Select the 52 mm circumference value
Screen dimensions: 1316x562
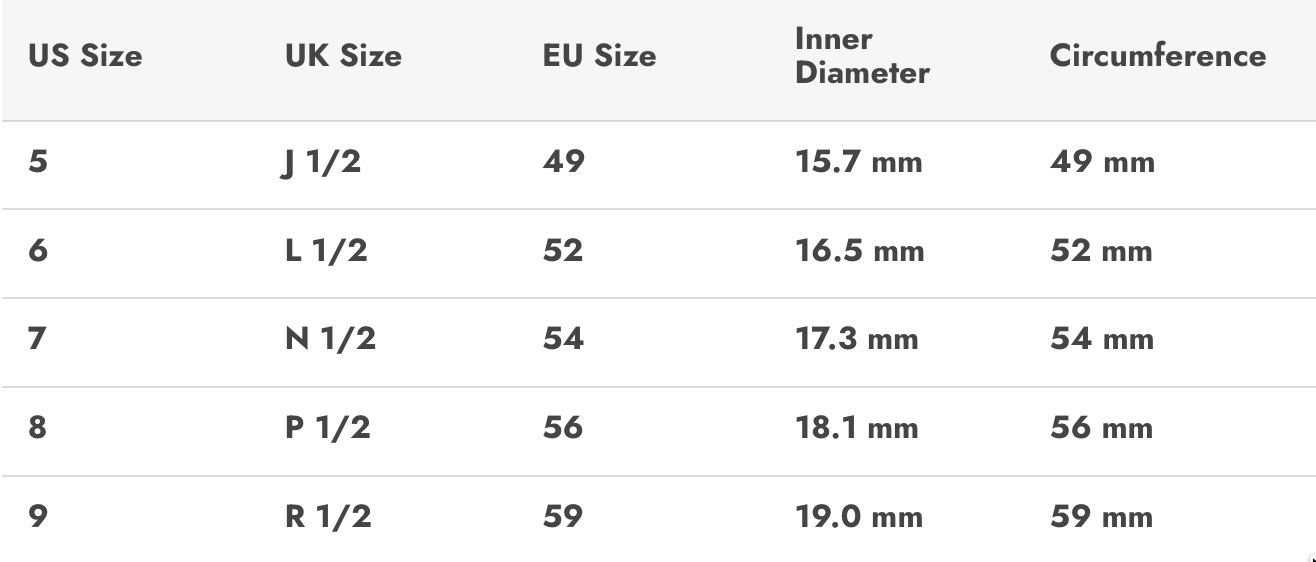1101,250
